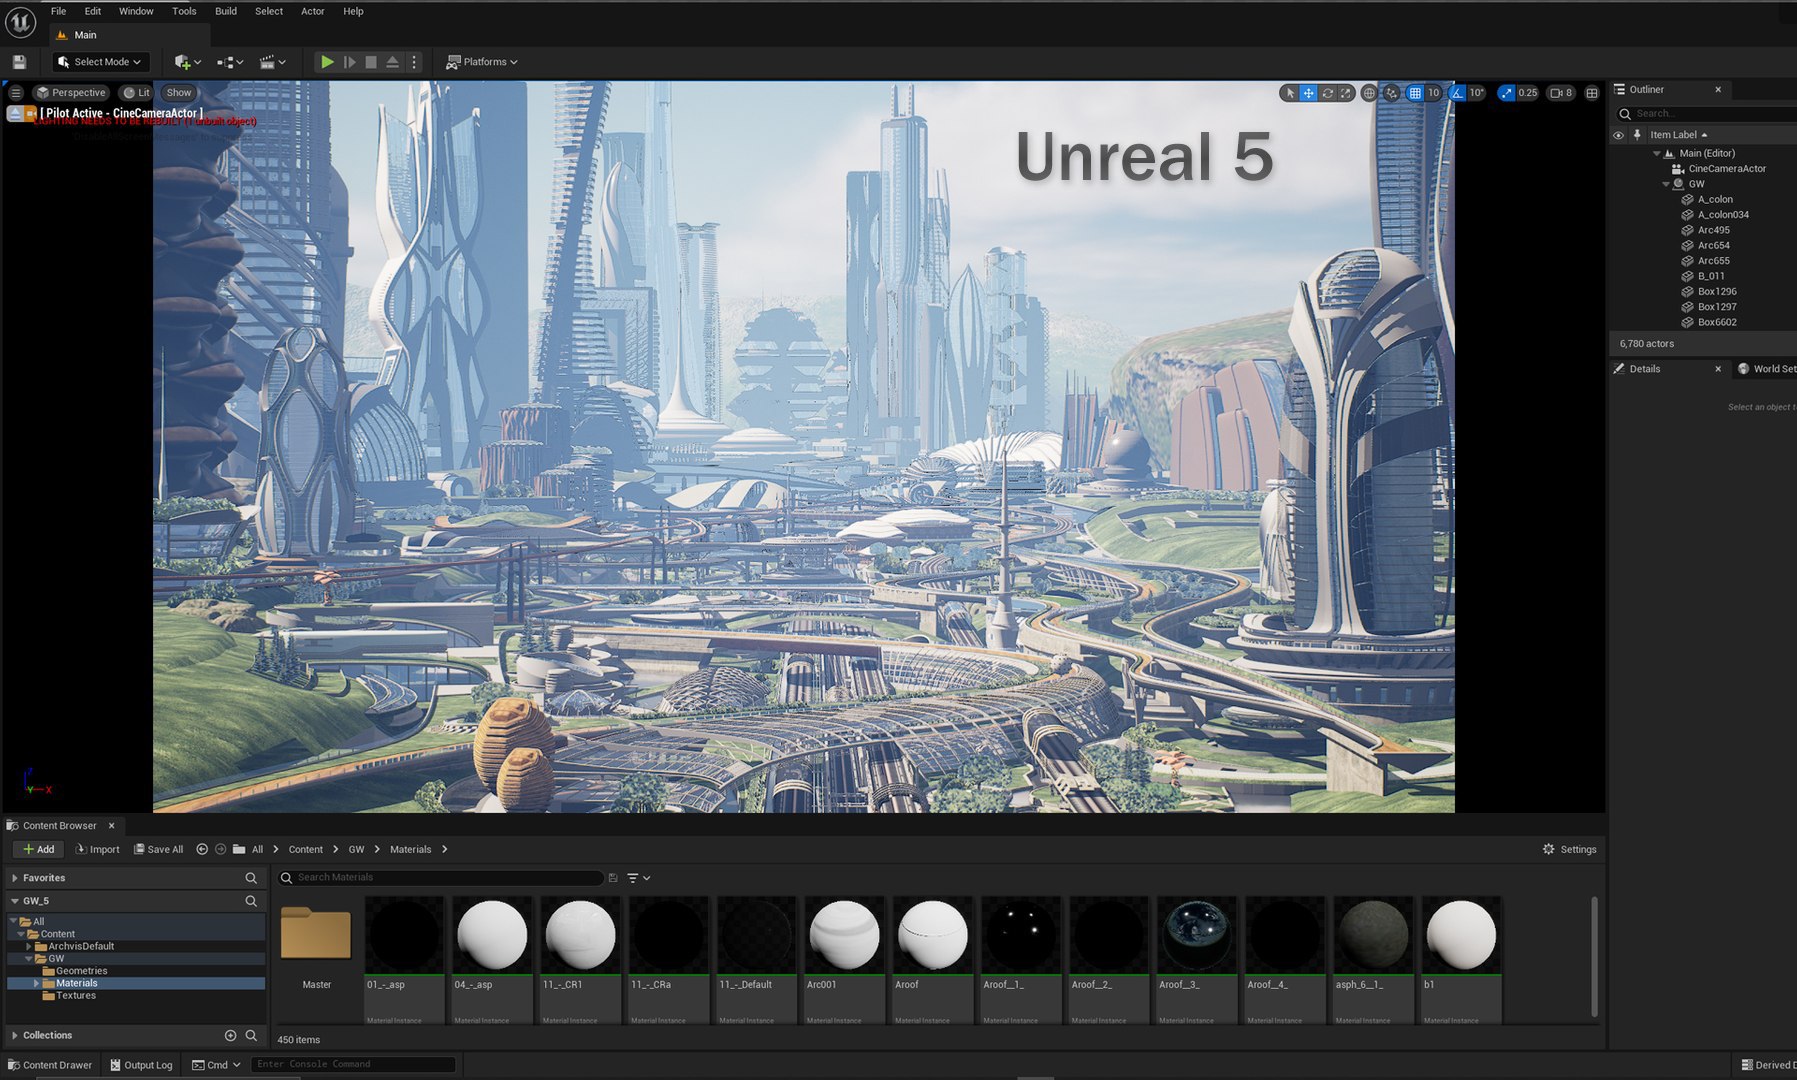Open the Content Browser filter dropdown
Screen dimensions: 1797x1080
point(639,878)
